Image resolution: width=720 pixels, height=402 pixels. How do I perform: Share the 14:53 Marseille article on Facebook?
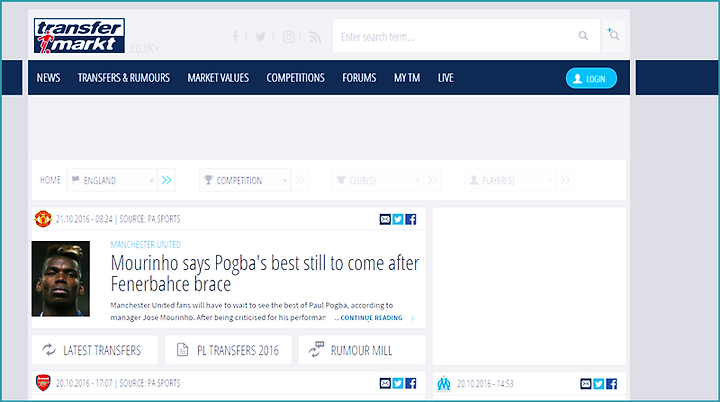[x=612, y=384]
